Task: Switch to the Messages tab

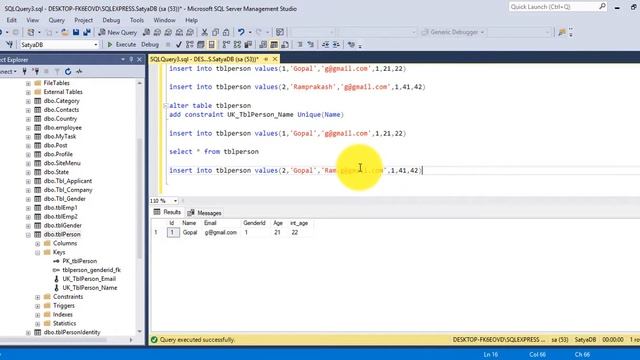Action: click(x=204, y=213)
